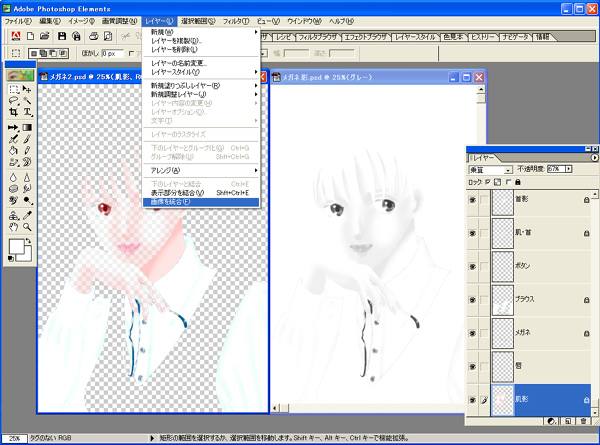This screenshot has height=445, width=600.
Task: Open the フィルタ menu in menu bar
Action: tap(236, 21)
